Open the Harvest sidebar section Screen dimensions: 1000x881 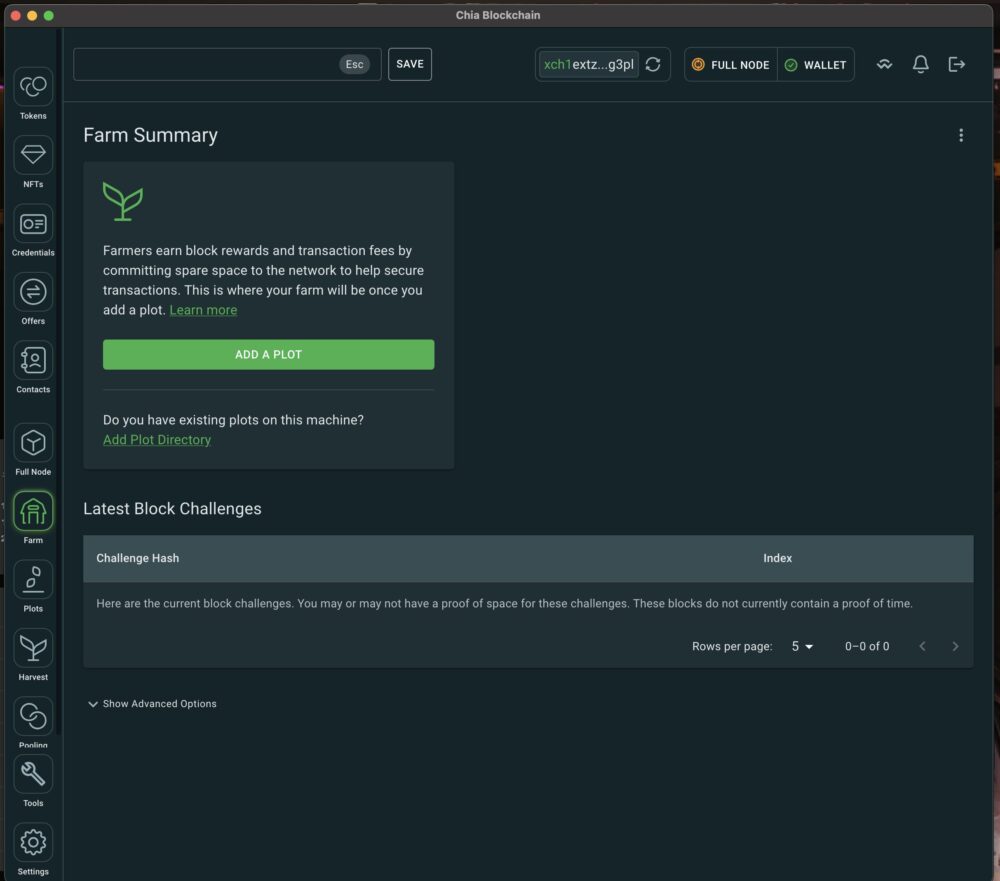33,655
